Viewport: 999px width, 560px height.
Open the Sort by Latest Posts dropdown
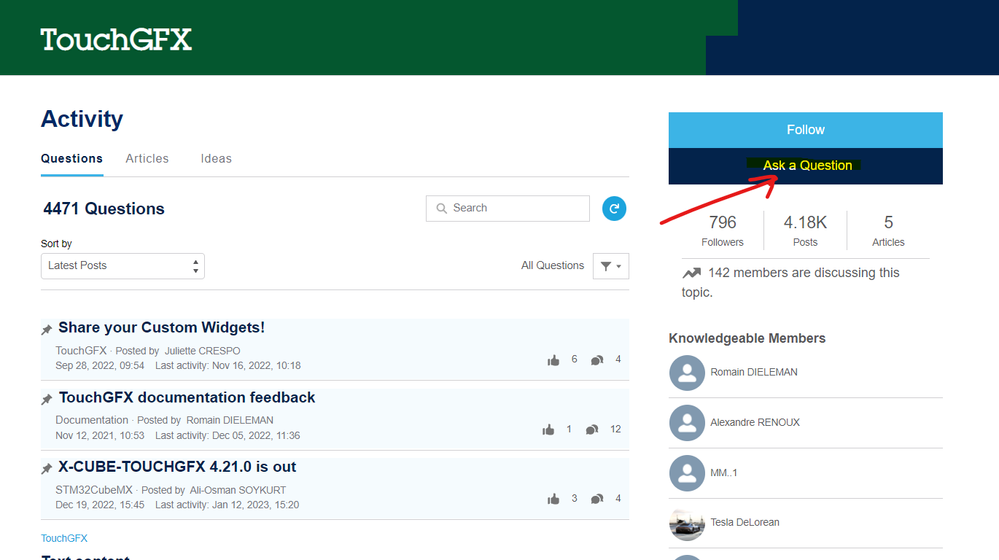(122, 266)
